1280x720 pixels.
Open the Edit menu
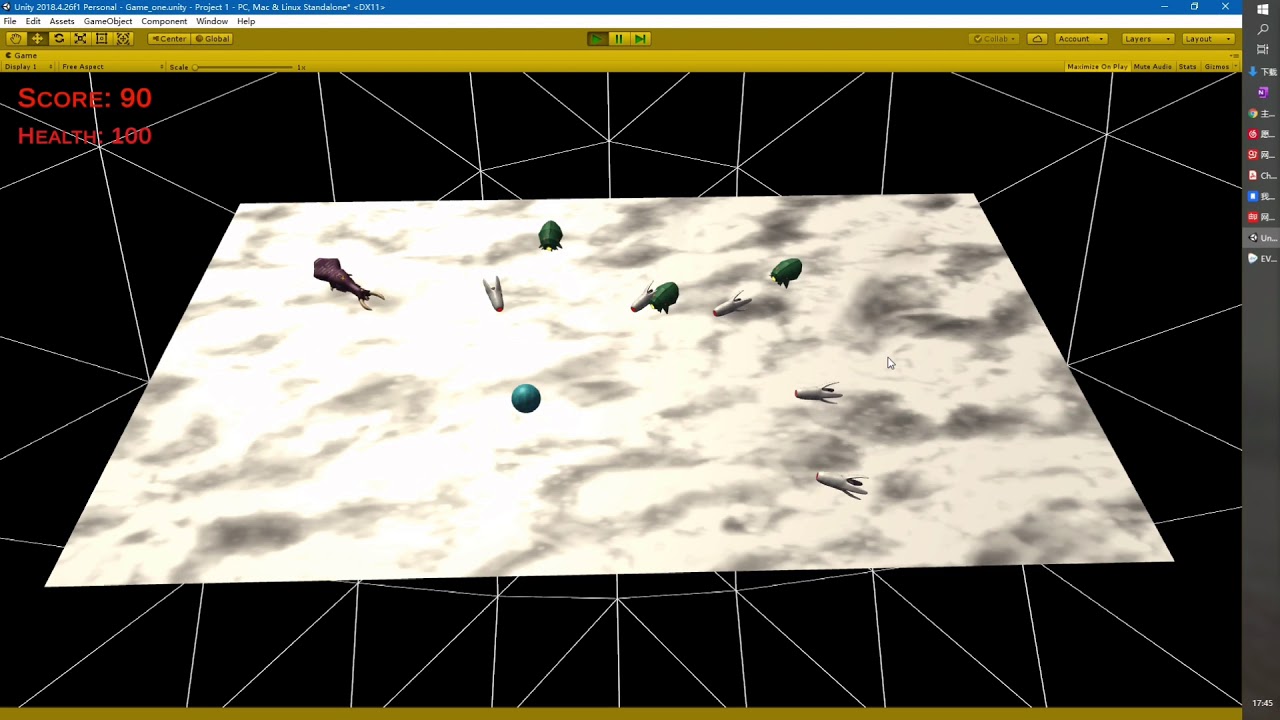[x=33, y=21]
